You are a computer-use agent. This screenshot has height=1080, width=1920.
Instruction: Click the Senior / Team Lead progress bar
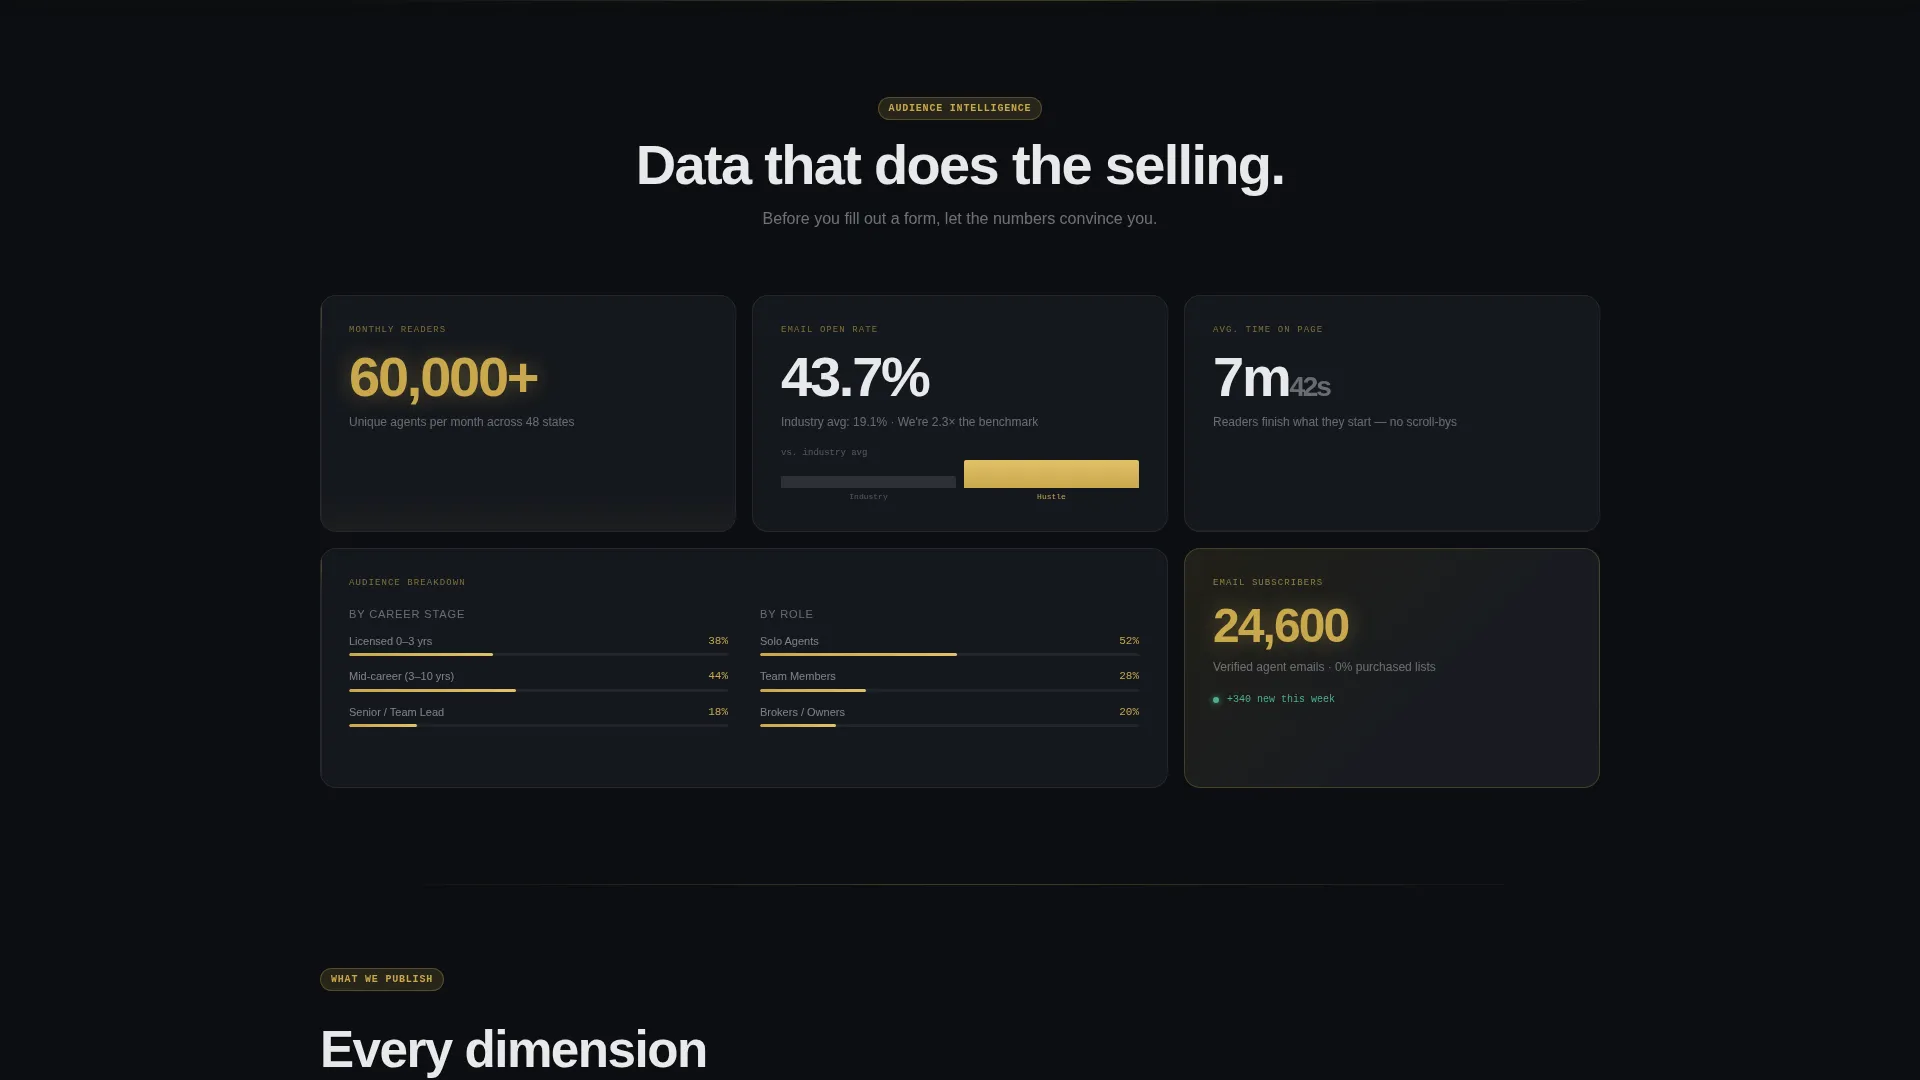538,725
